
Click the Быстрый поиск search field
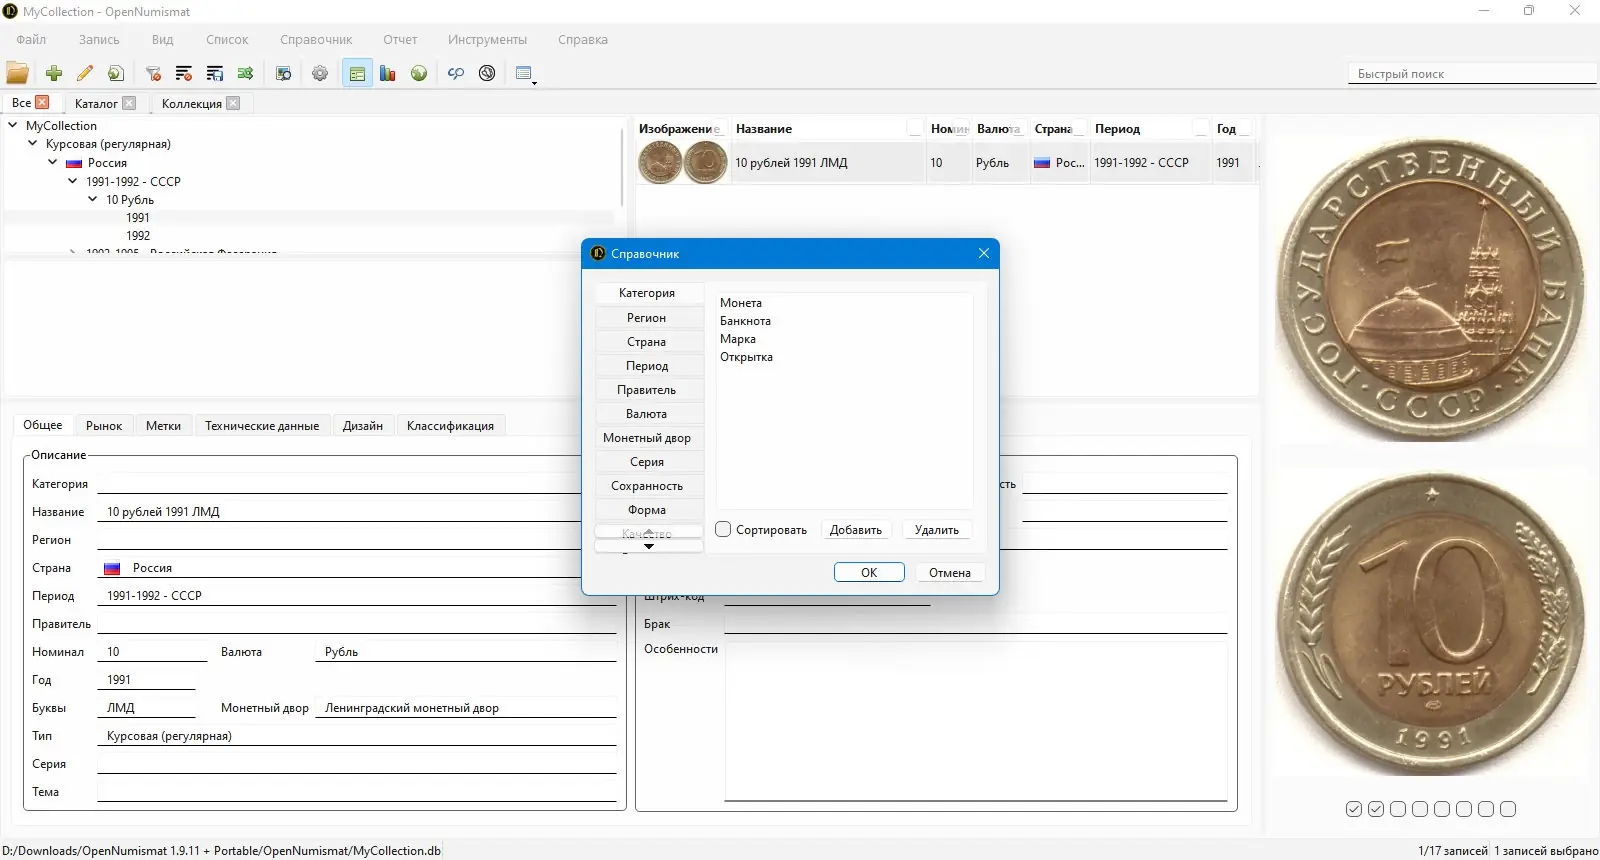click(1470, 74)
